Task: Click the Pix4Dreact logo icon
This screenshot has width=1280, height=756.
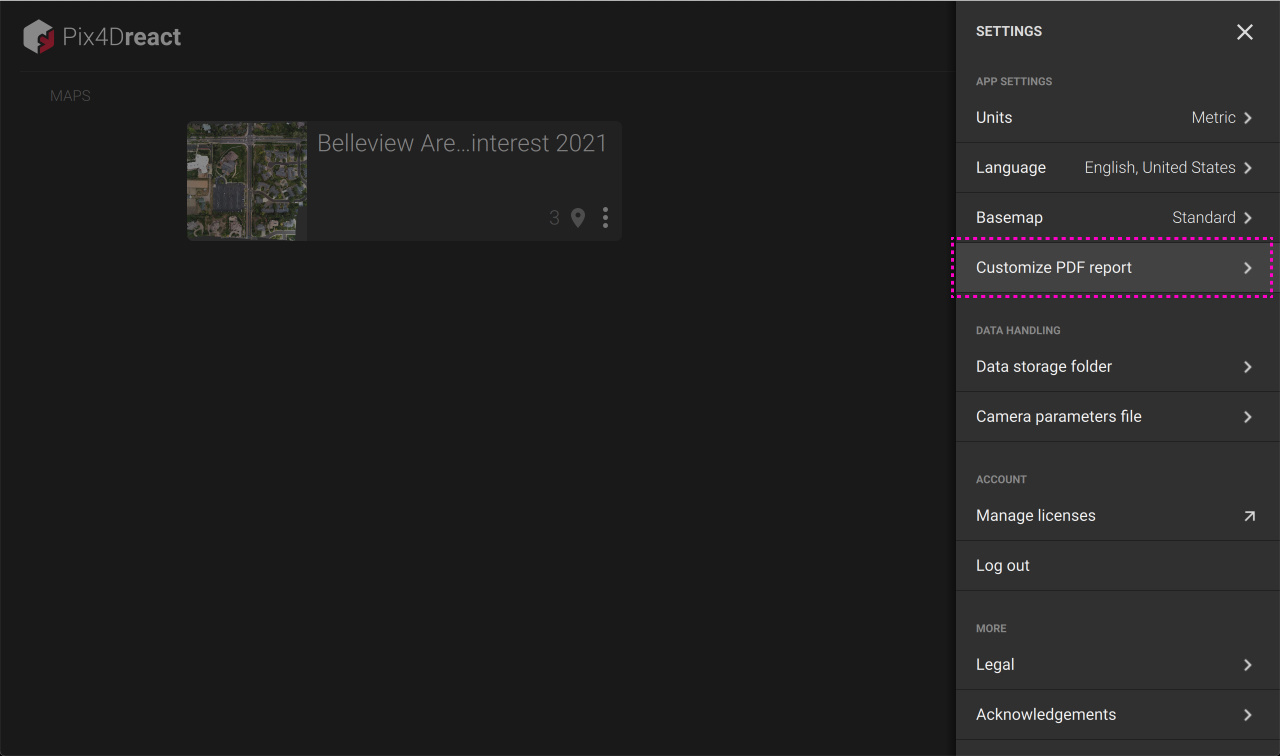Action: [39, 37]
